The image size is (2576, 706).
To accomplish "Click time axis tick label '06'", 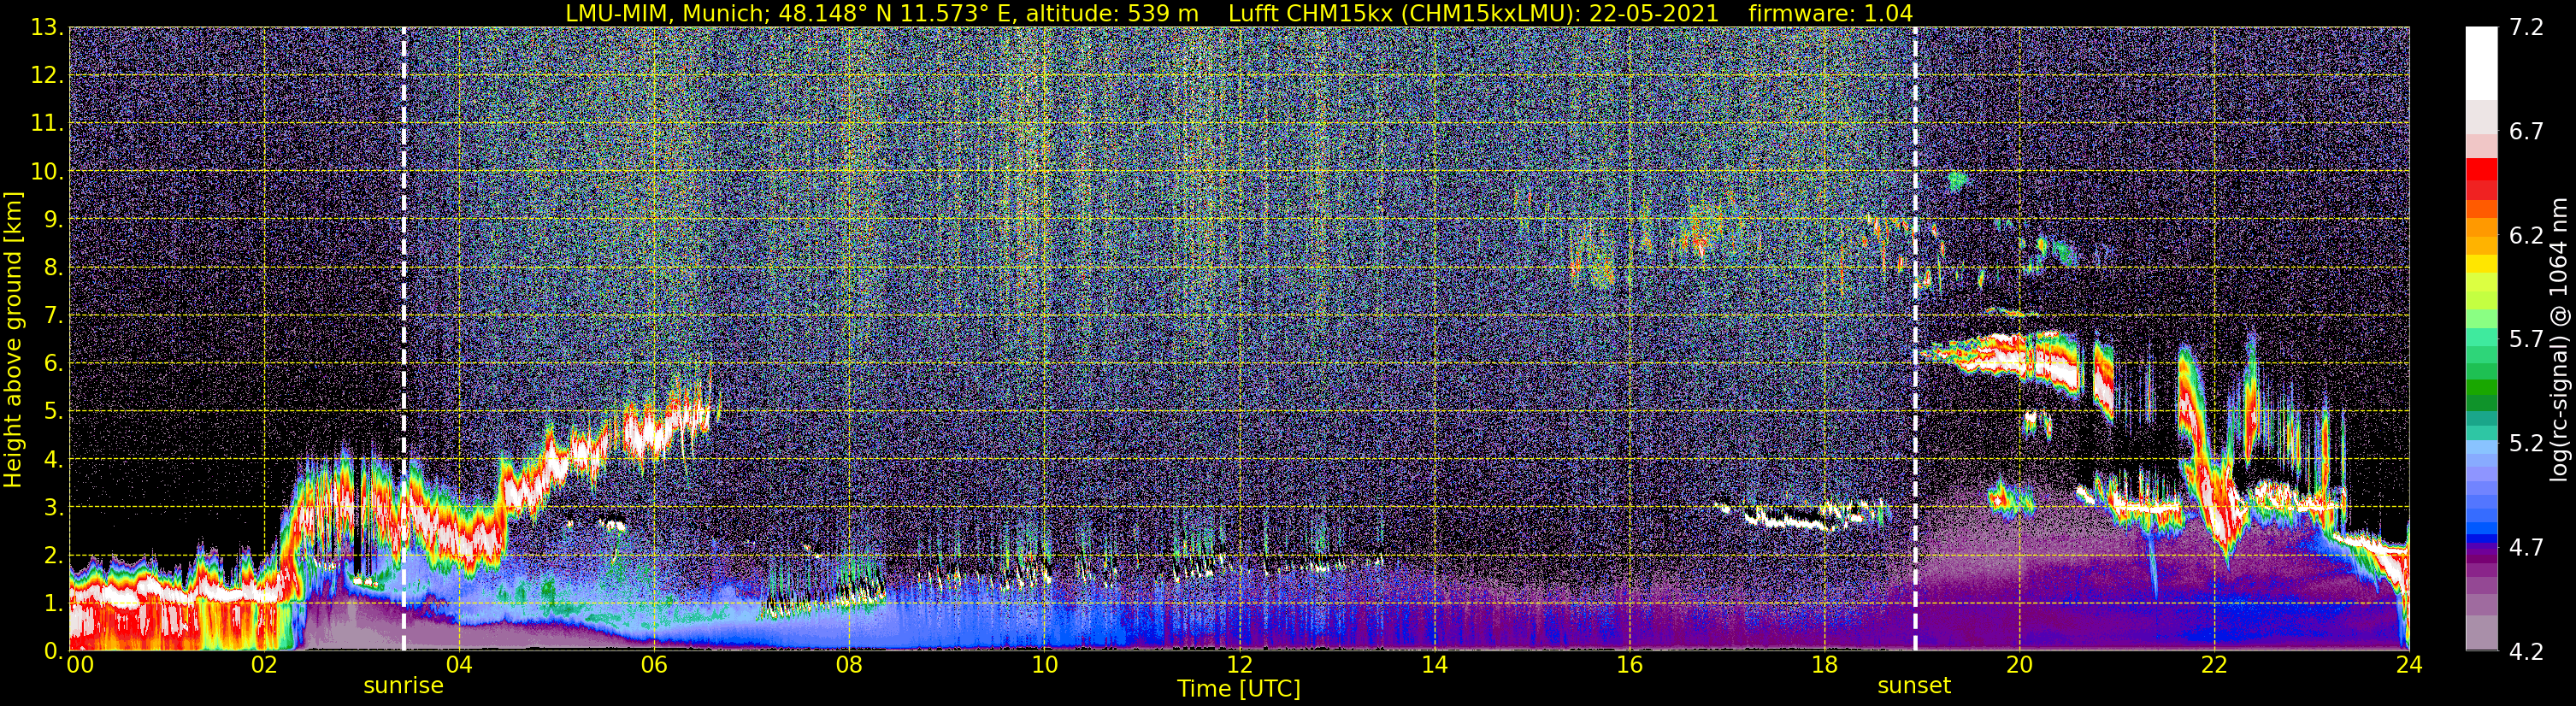I will point(653,665).
